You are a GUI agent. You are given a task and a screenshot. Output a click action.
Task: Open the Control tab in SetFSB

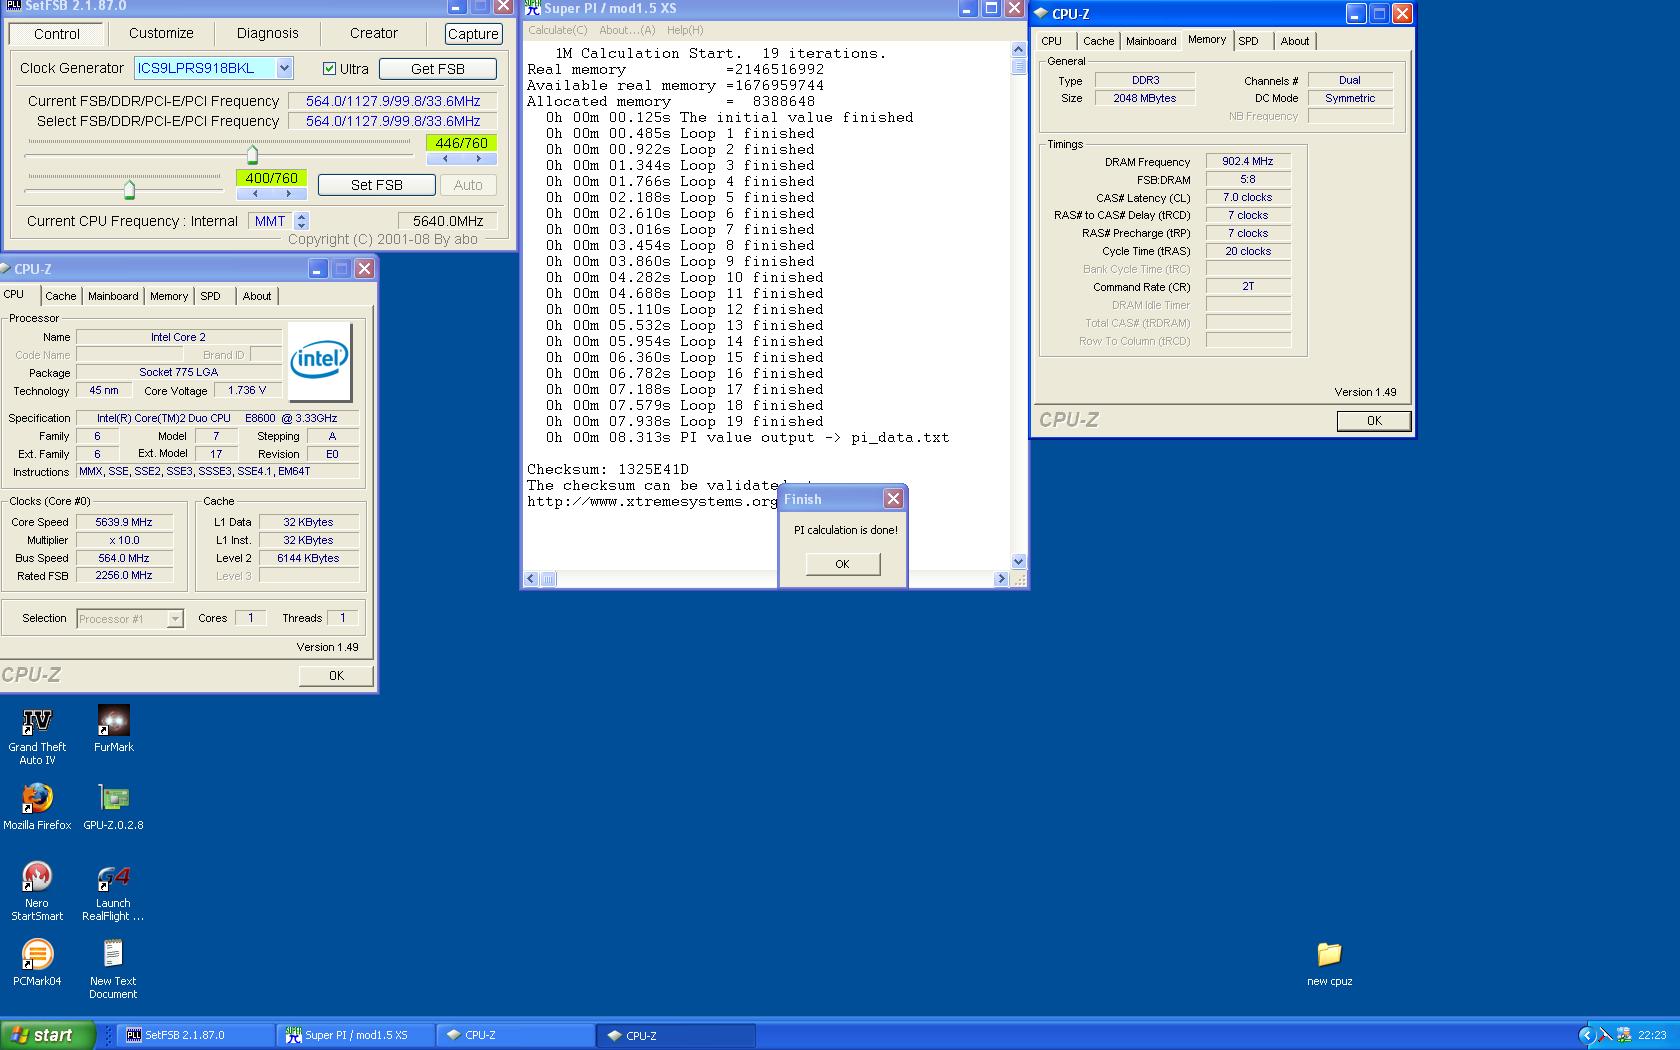coord(57,33)
